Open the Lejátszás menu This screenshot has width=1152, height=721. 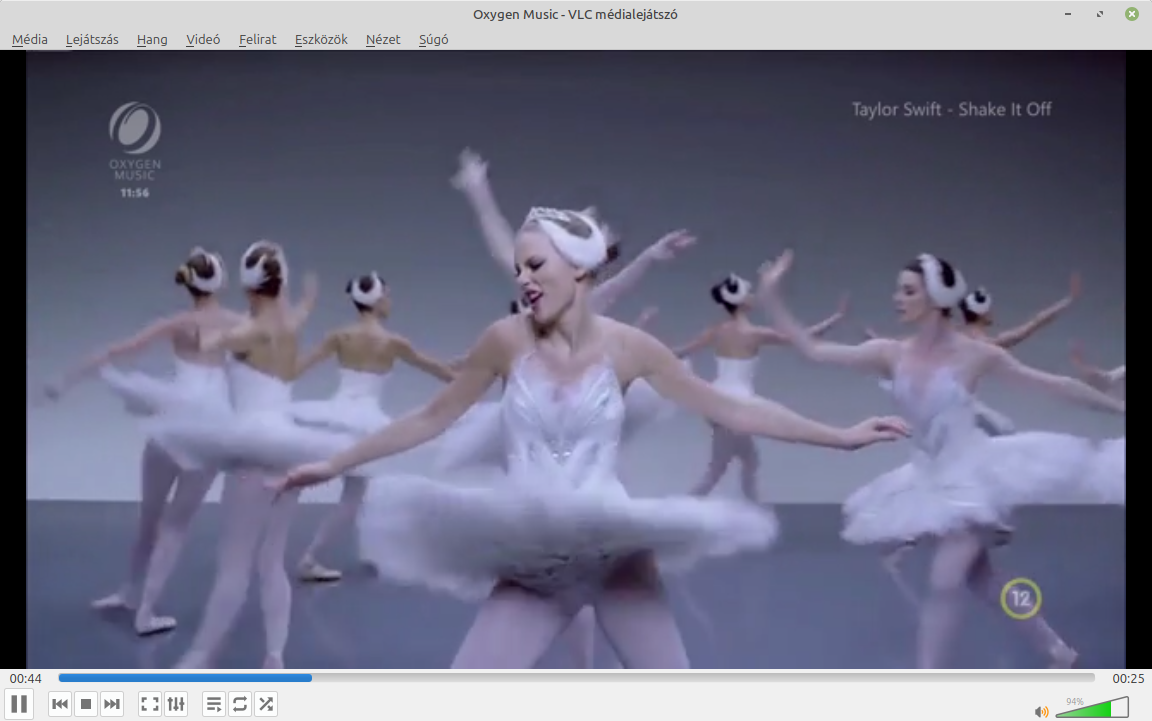click(x=92, y=39)
